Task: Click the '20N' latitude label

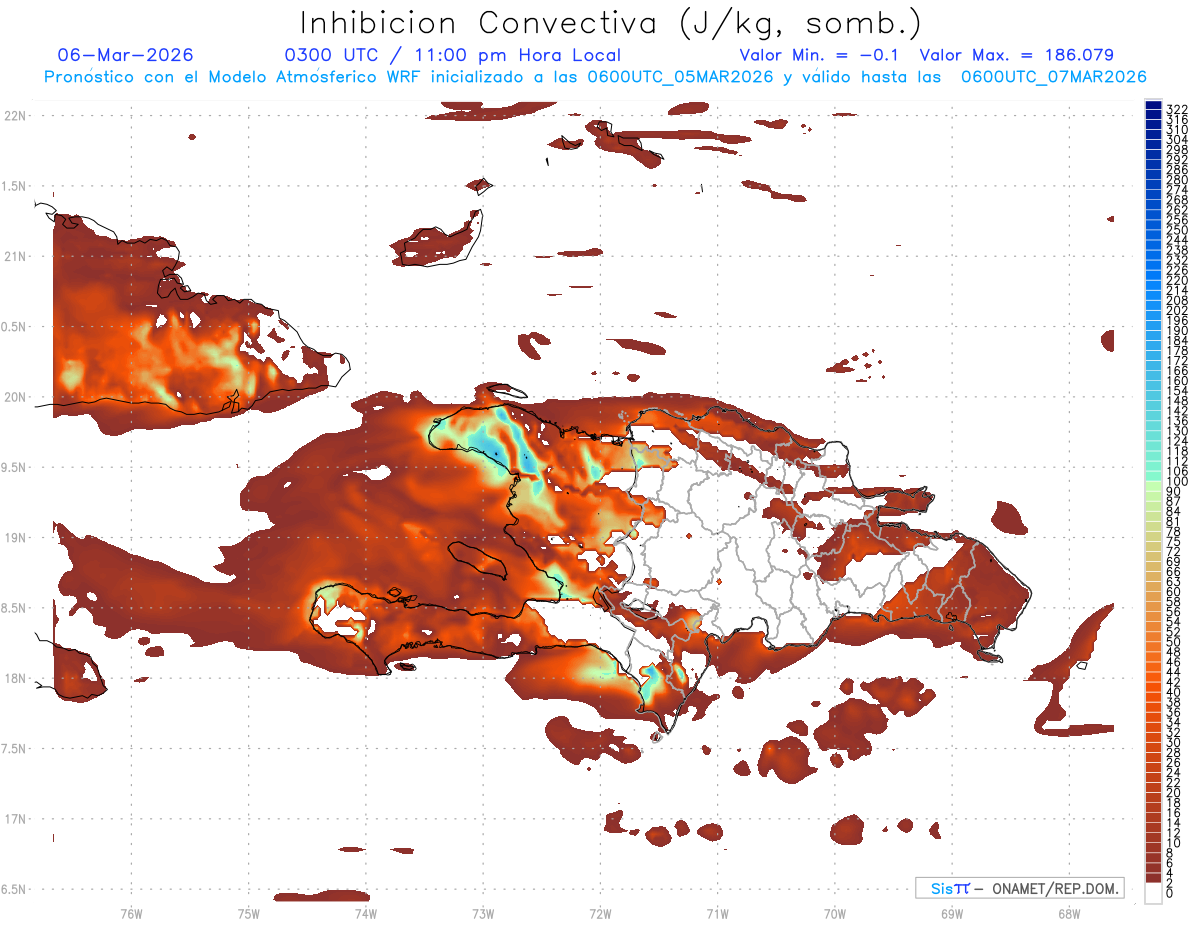Action: click(x=15, y=397)
